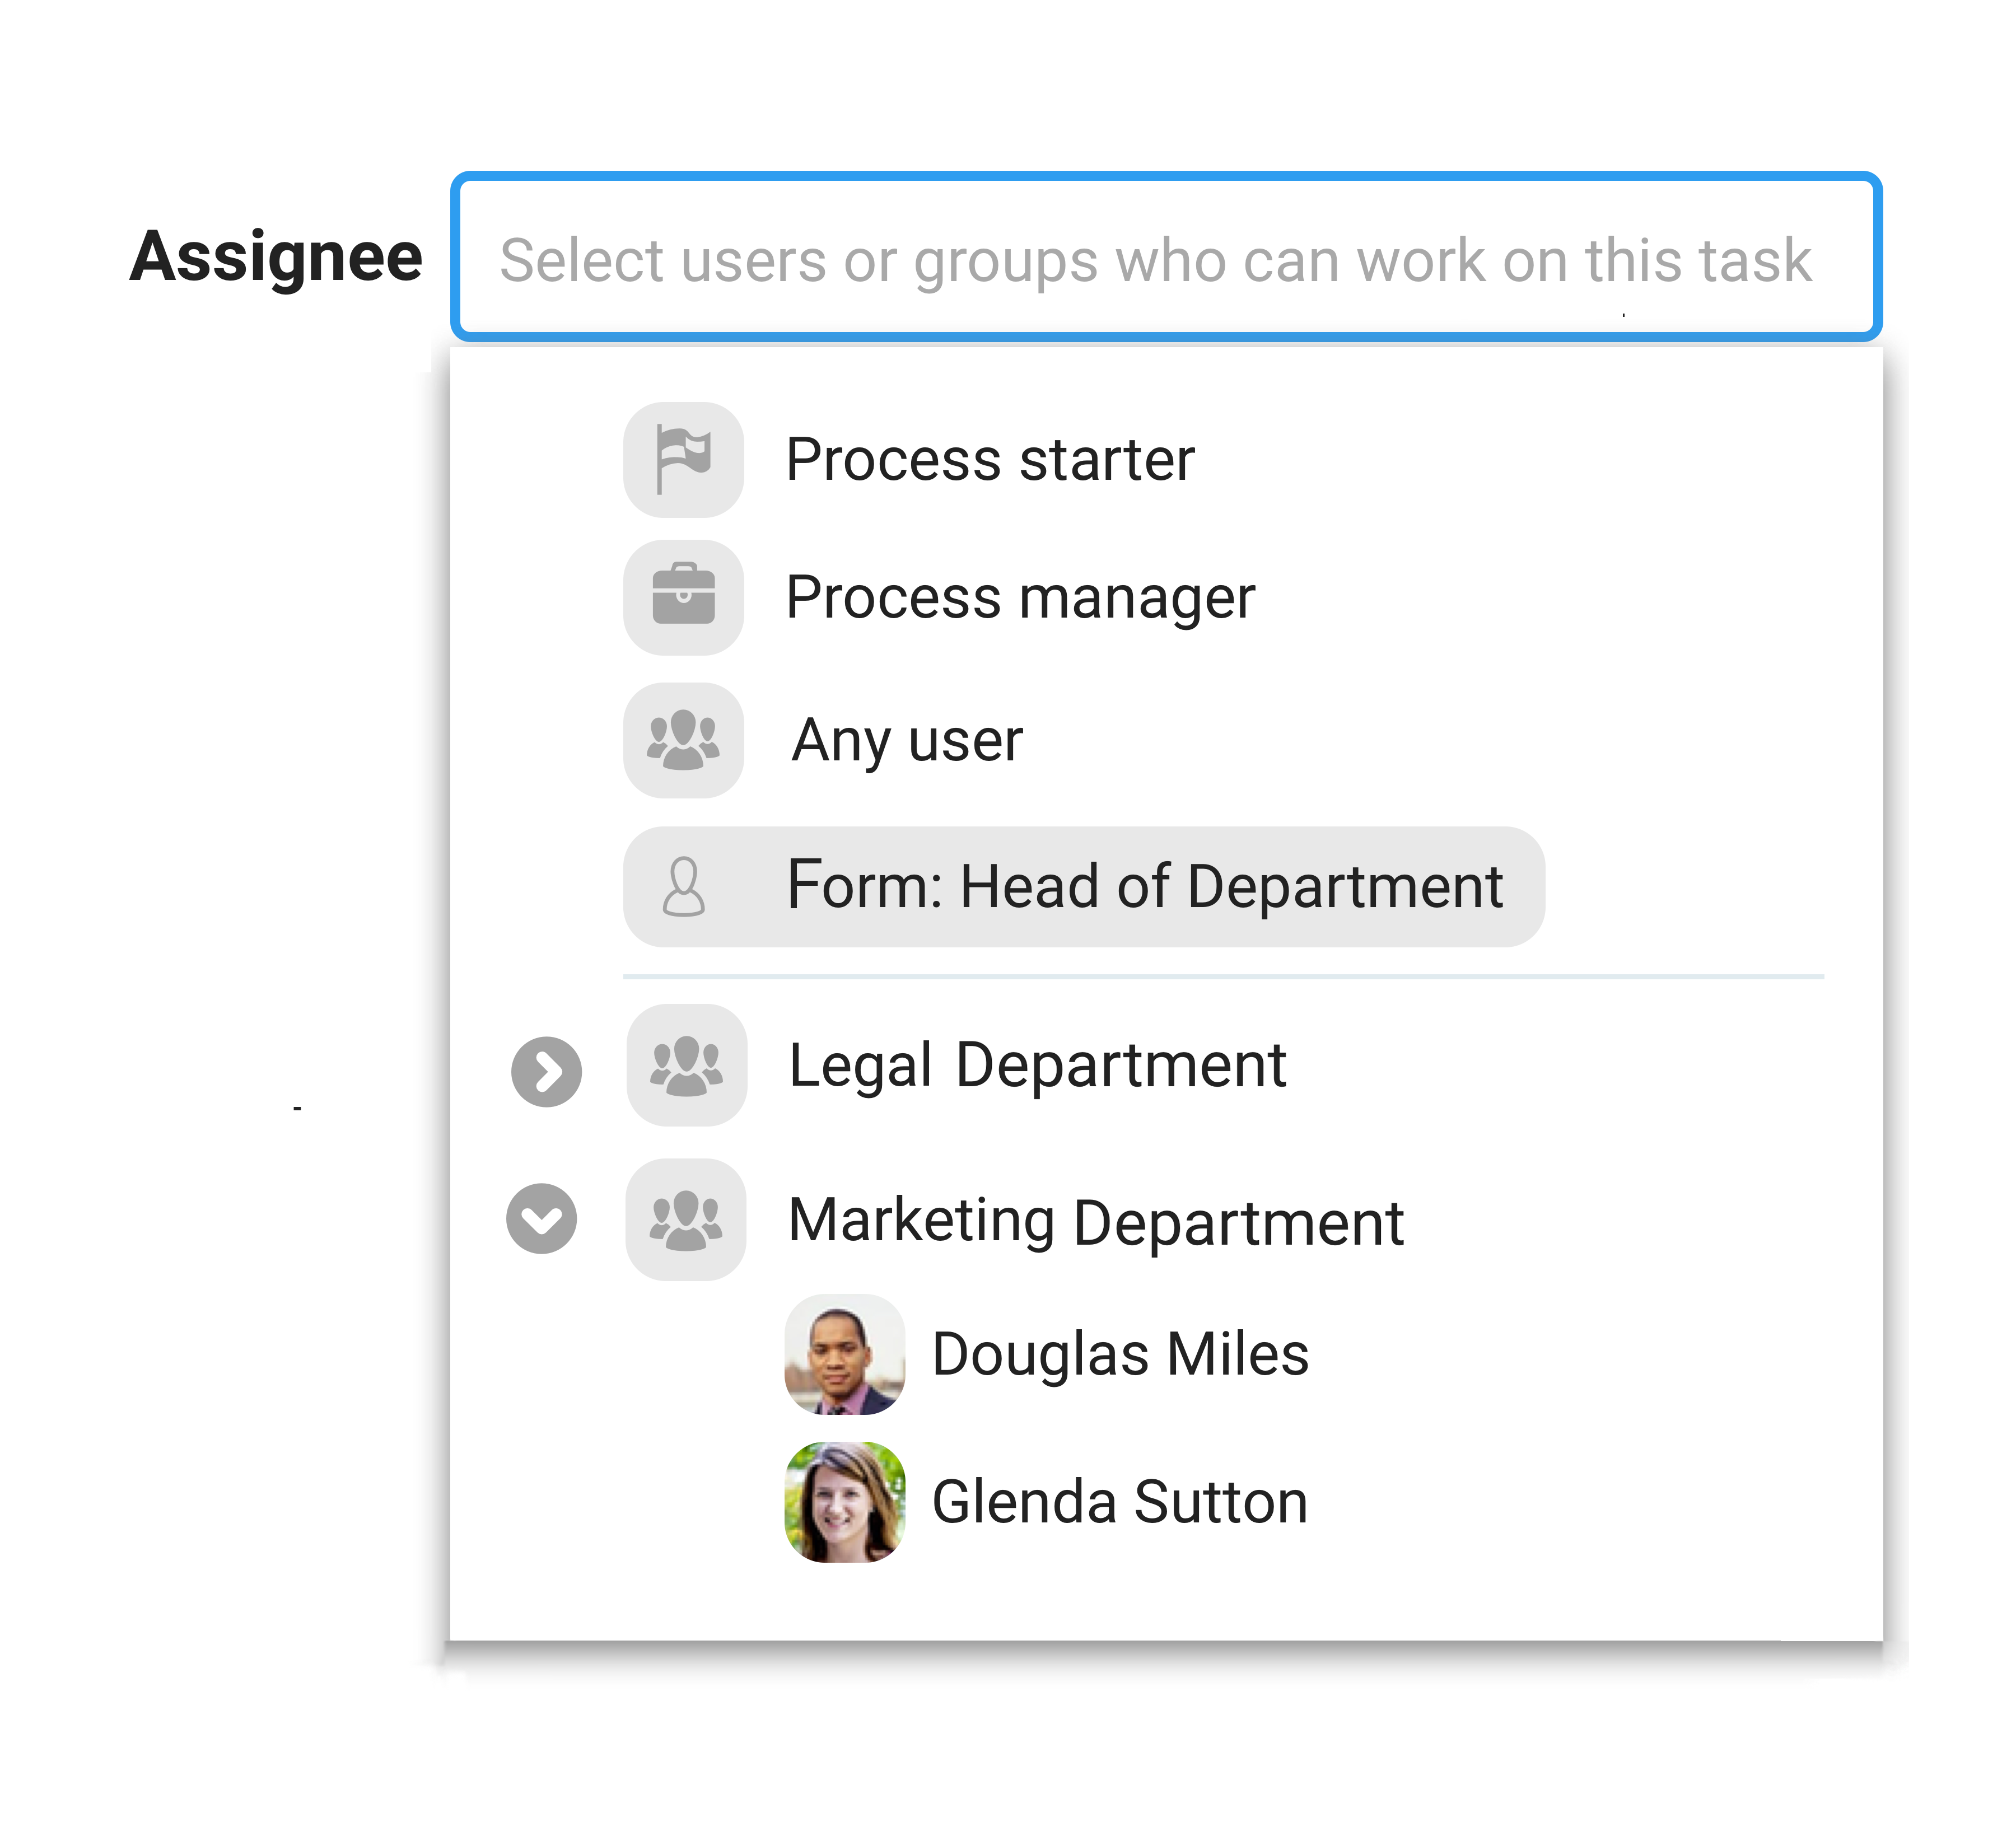Assign task to Glenda Sutton
The image size is (2016, 1827).
pyautogui.click(x=1120, y=1501)
